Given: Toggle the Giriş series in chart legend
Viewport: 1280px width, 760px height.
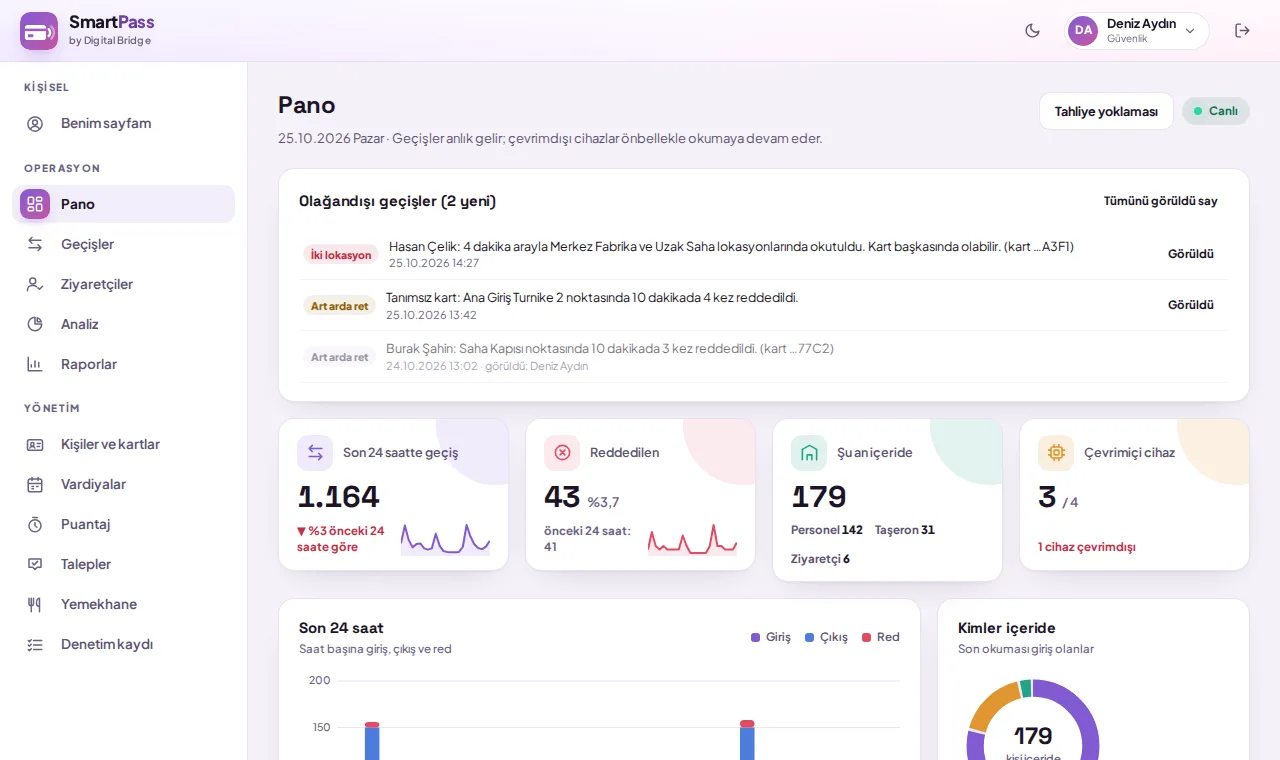Looking at the screenshot, I should pyautogui.click(x=771, y=637).
